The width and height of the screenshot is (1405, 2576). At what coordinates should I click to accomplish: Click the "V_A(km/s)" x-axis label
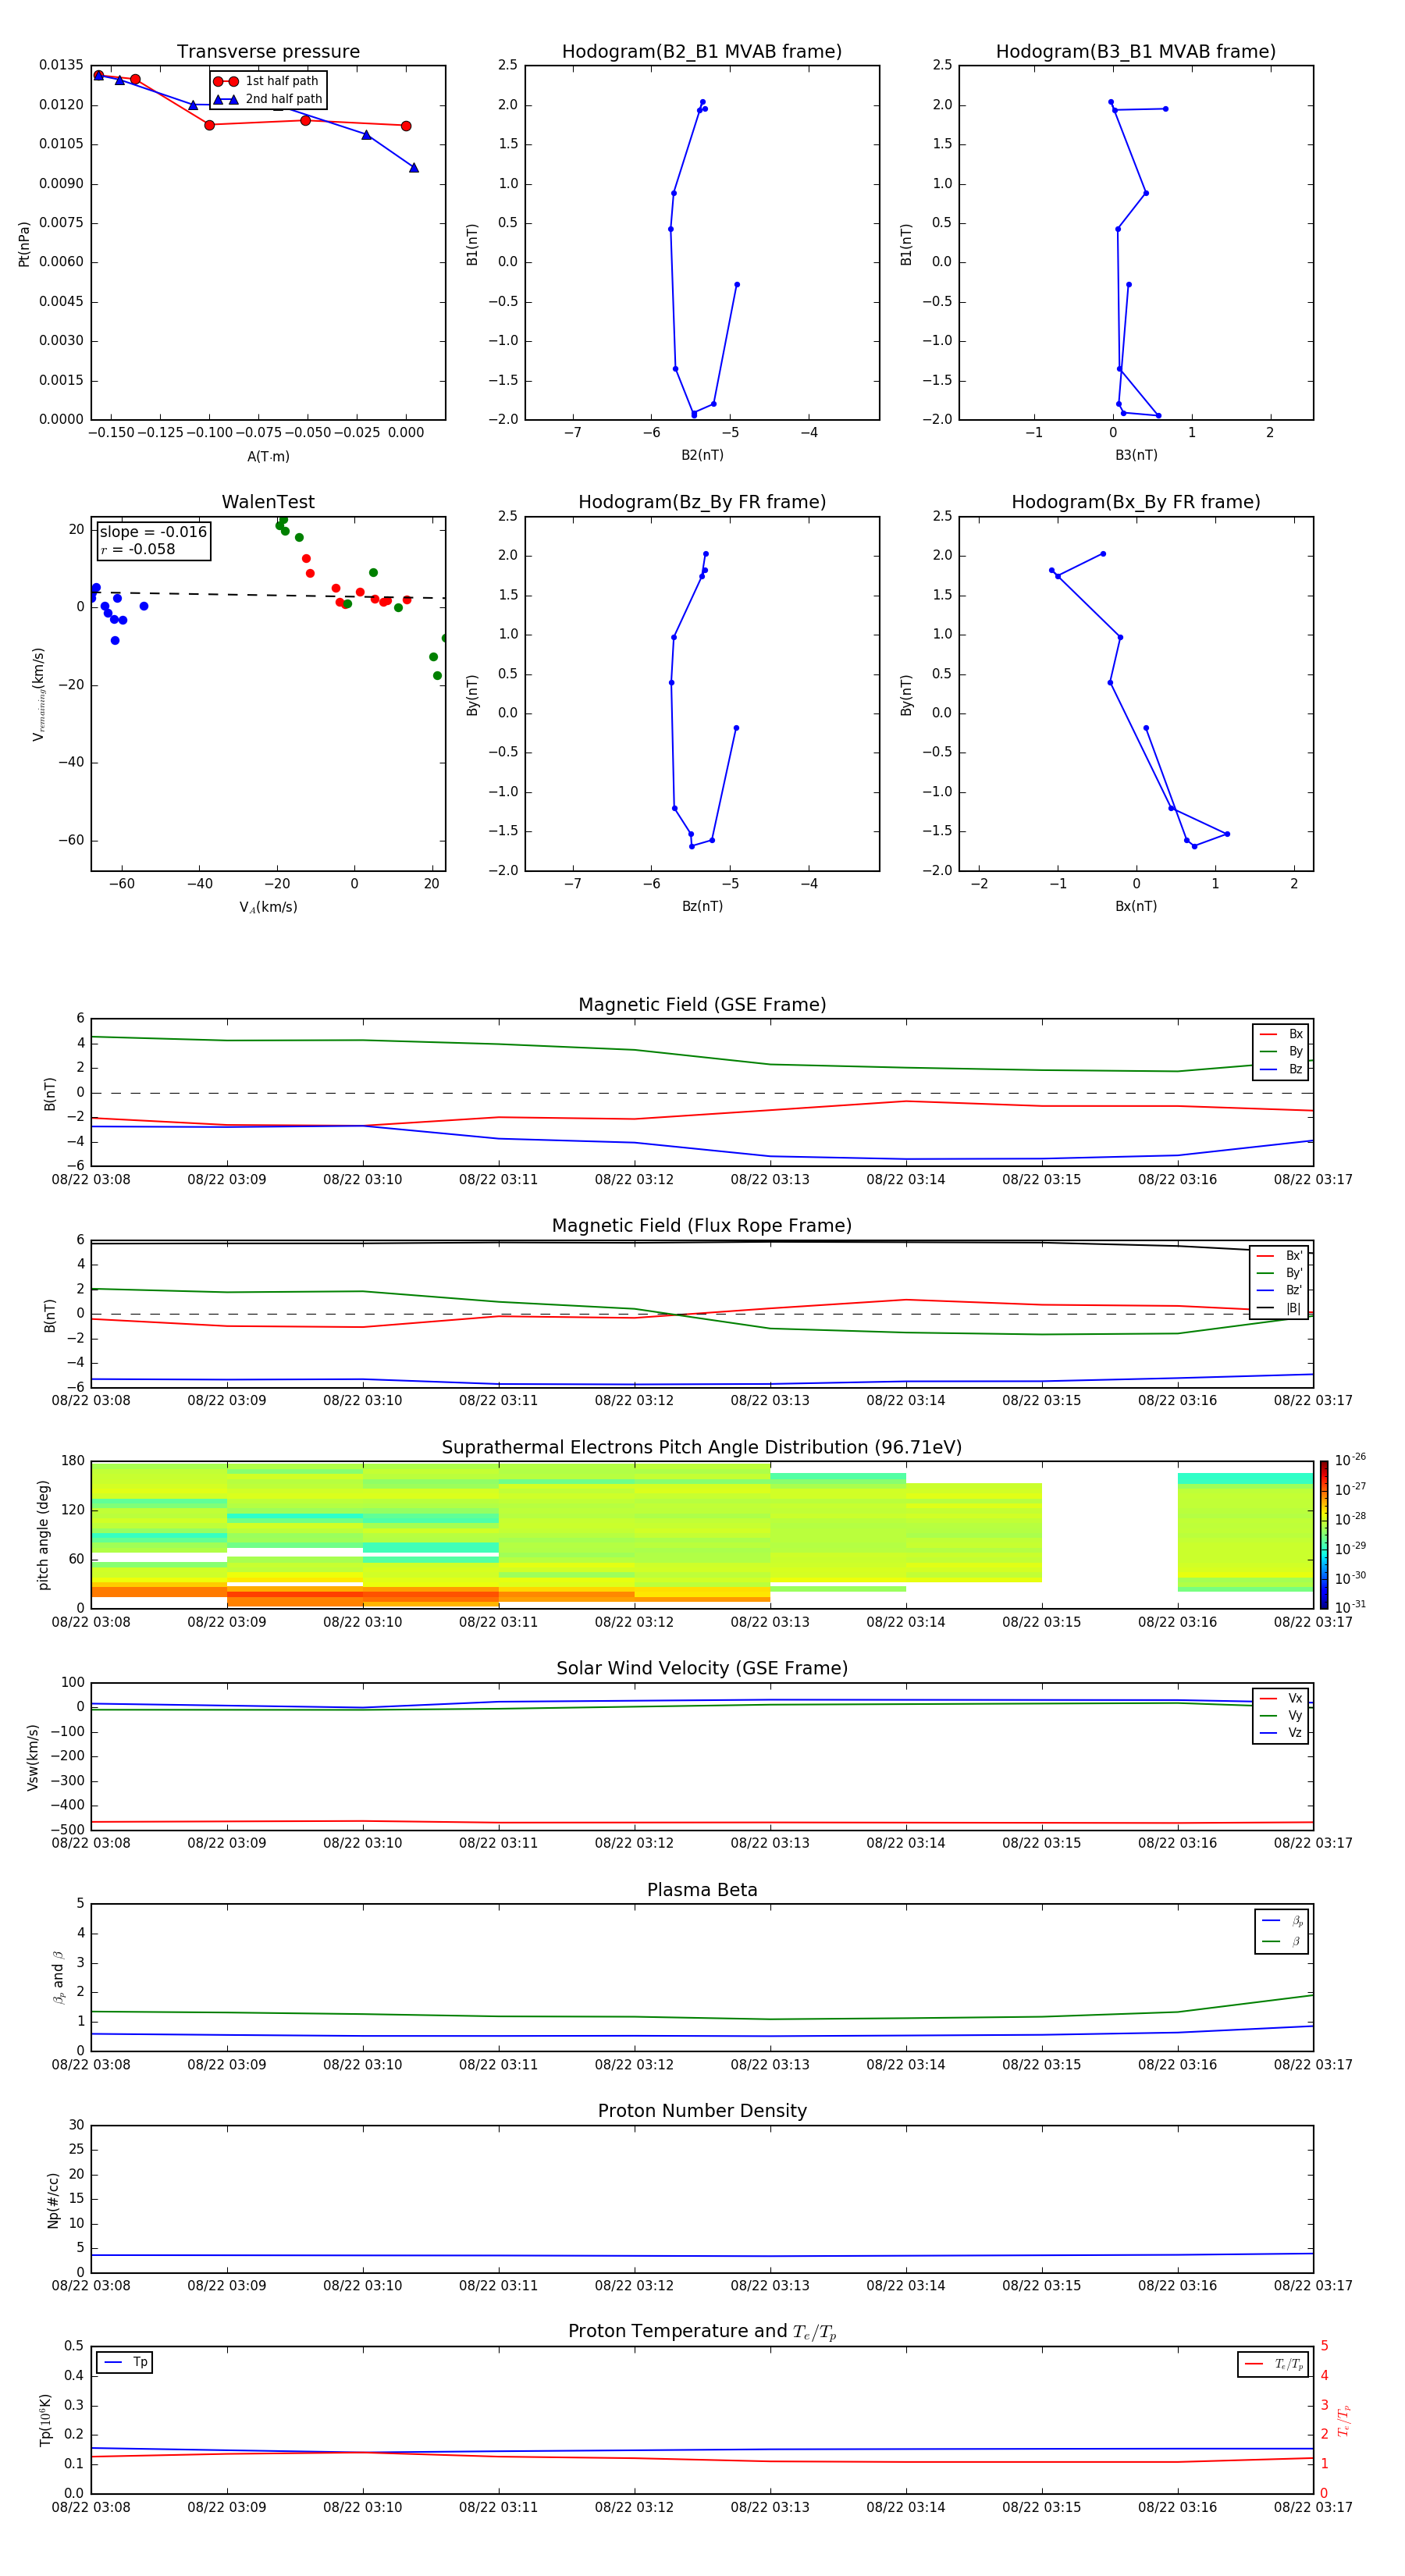268,907
